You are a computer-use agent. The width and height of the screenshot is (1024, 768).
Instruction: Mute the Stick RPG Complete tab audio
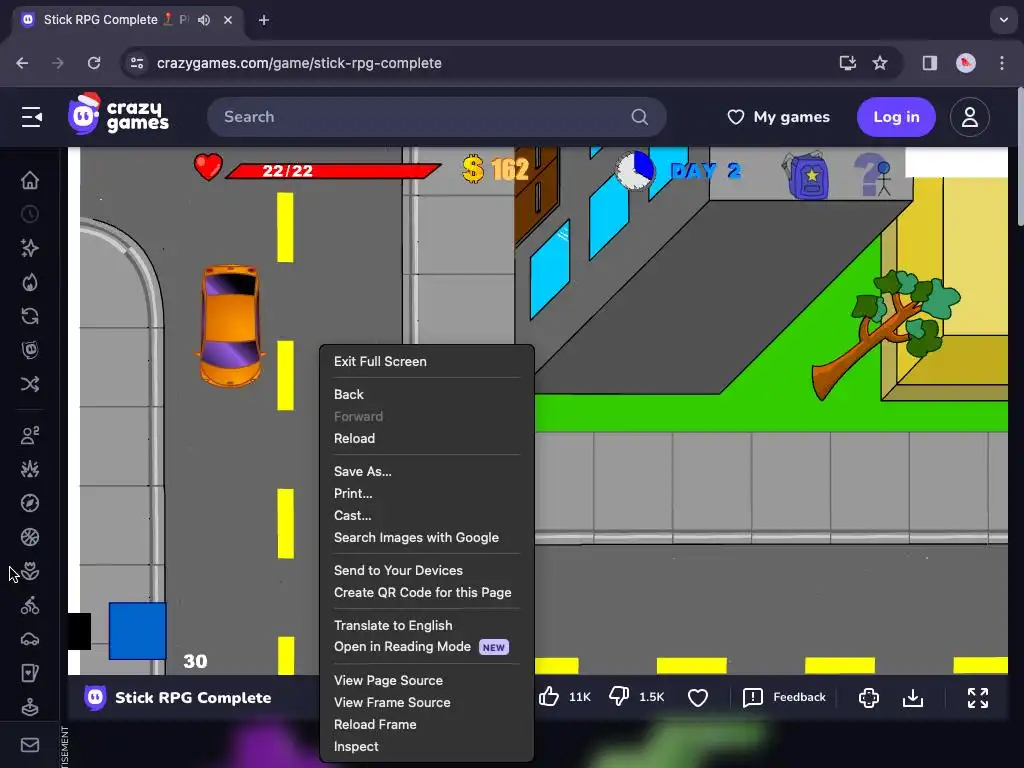(x=204, y=20)
